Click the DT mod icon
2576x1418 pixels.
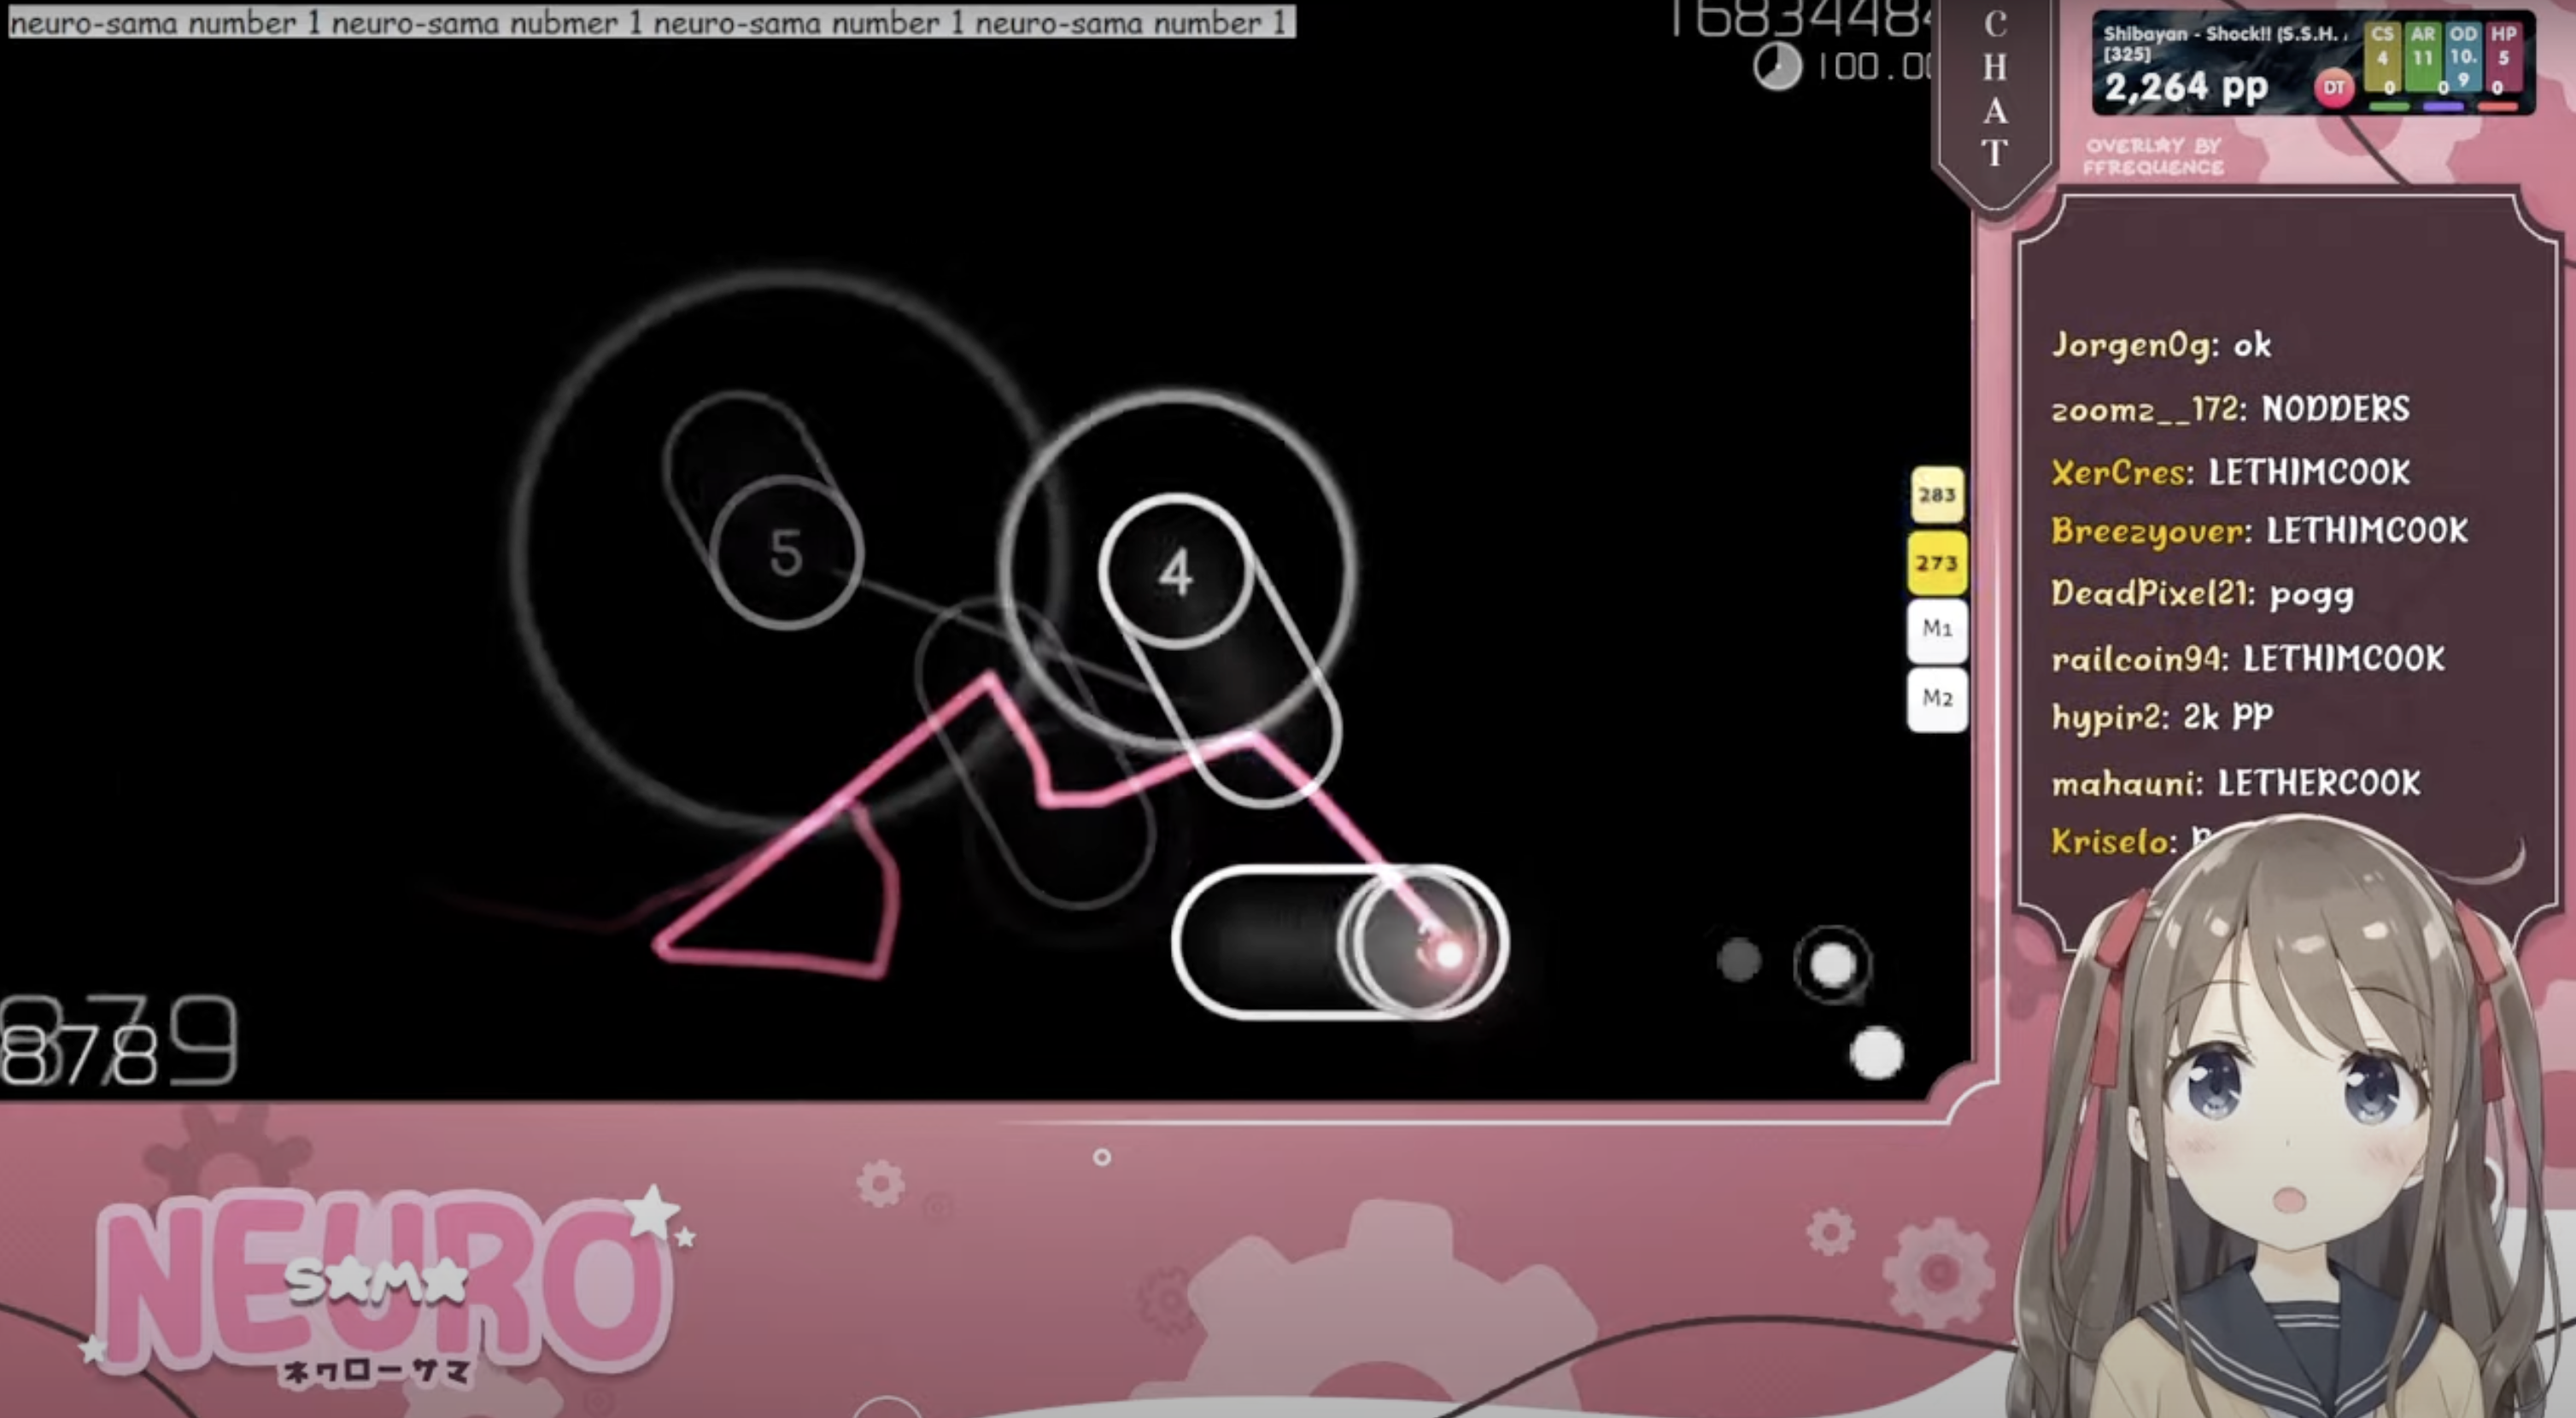(x=2333, y=87)
